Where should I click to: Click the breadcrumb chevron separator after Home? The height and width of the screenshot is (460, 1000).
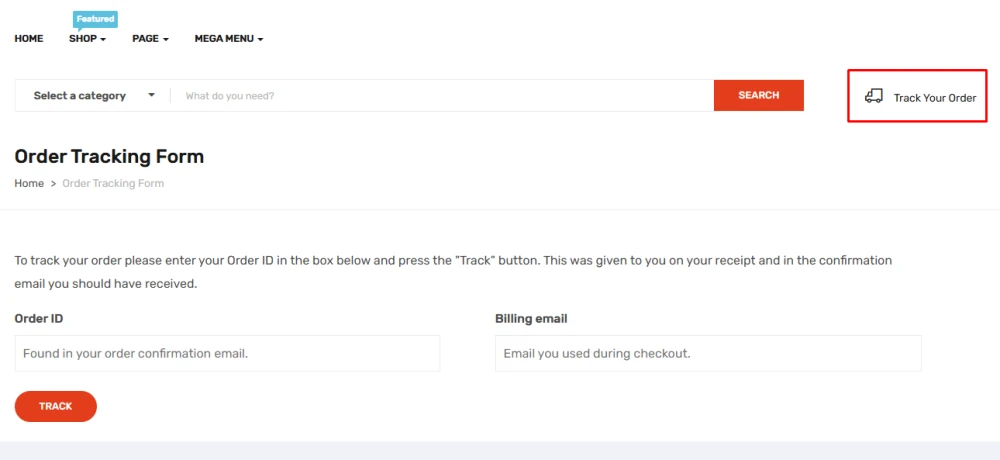pyautogui.click(x=53, y=184)
